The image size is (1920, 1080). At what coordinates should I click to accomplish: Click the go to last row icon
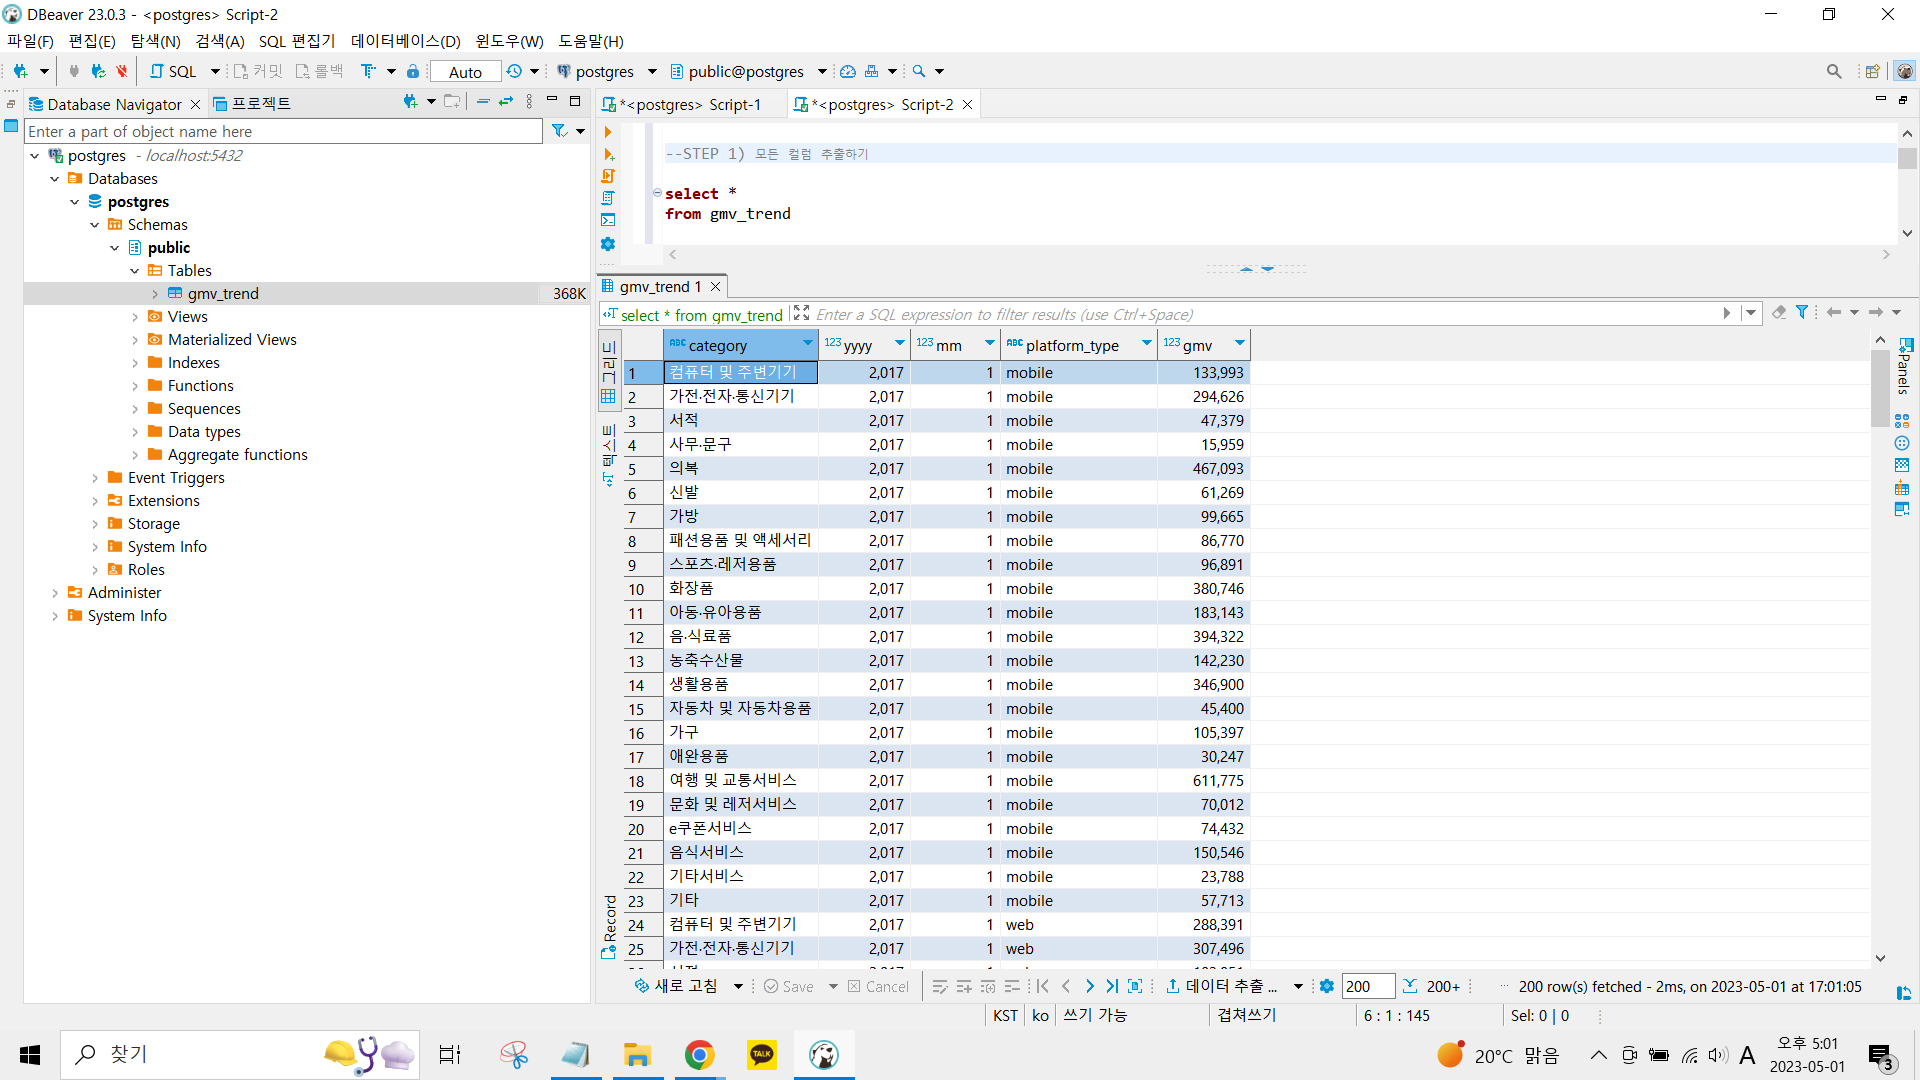[x=1112, y=987]
